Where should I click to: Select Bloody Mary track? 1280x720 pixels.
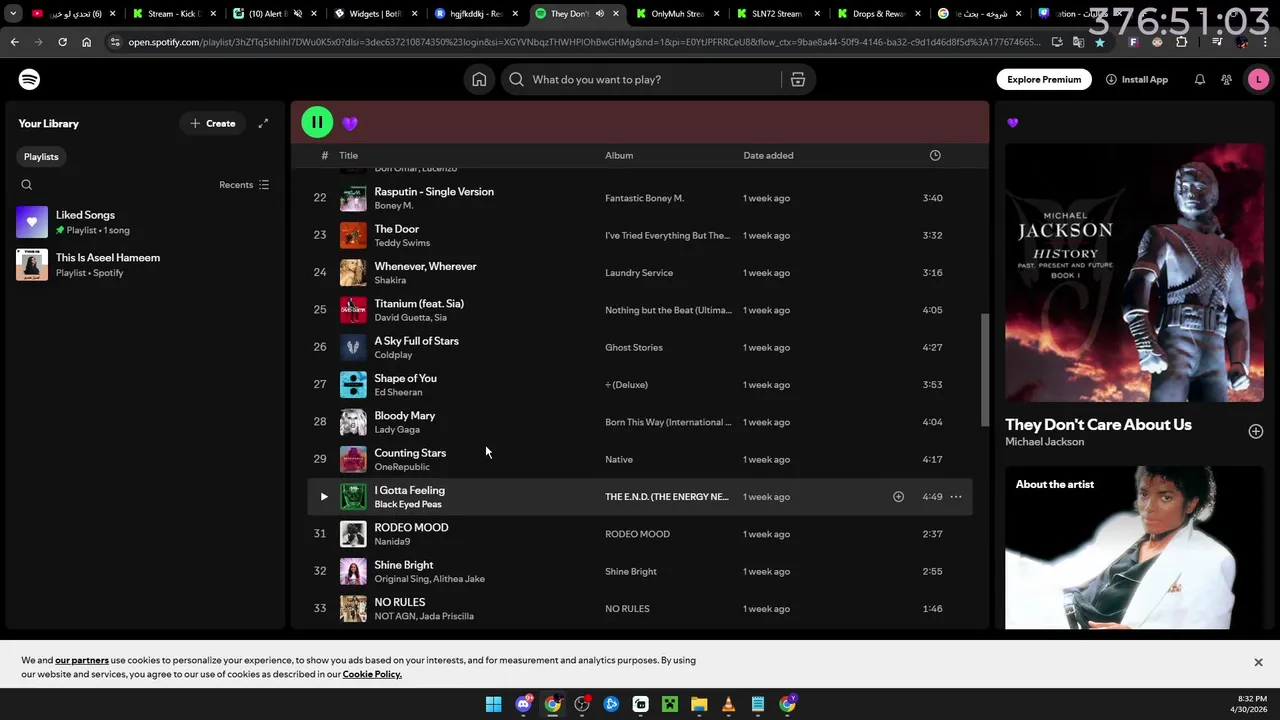[x=639, y=422]
